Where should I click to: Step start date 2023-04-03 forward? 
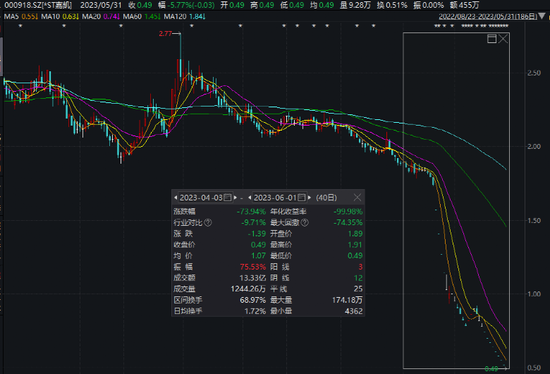(235, 198)
